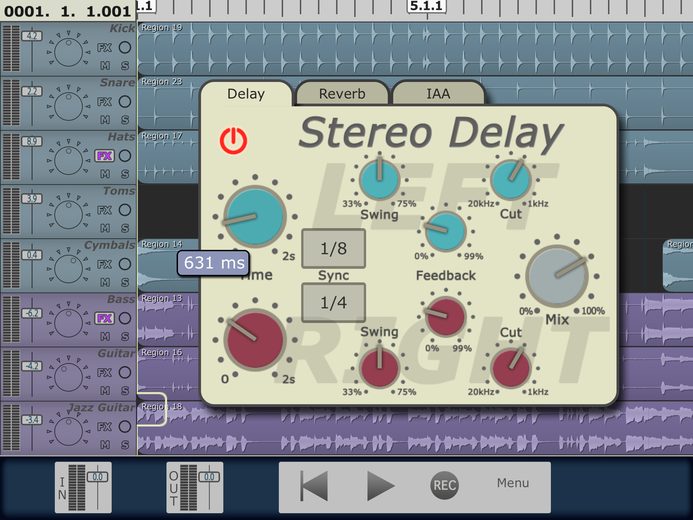Click the REC record button

(444, 486)
